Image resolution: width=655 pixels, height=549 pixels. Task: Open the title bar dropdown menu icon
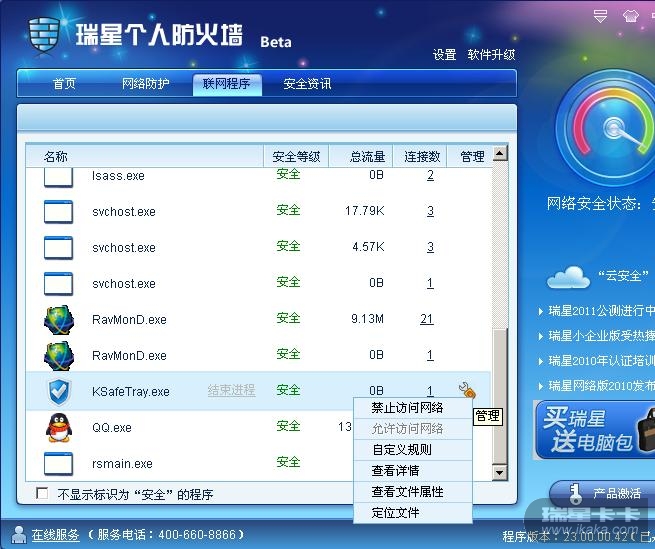click(600, 16)
